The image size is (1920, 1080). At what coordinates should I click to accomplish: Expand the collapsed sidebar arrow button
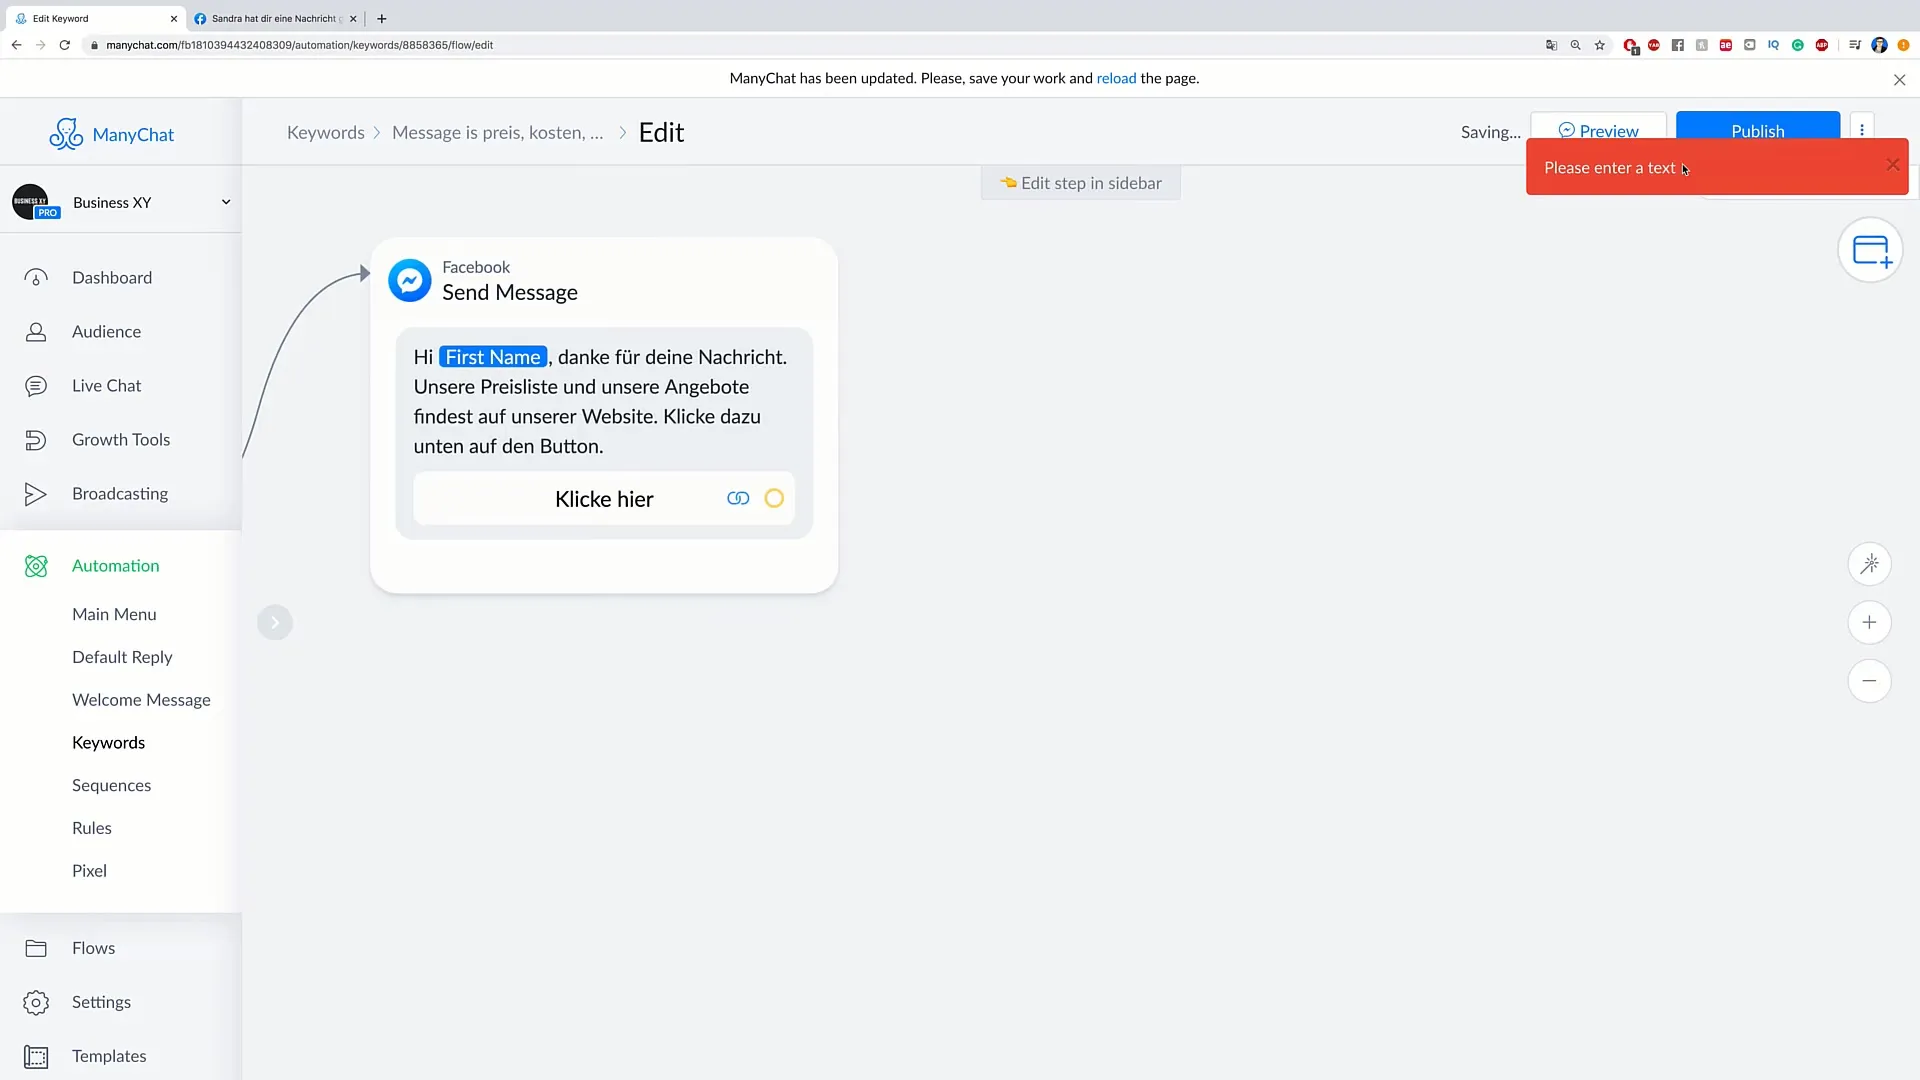[275, 622]
